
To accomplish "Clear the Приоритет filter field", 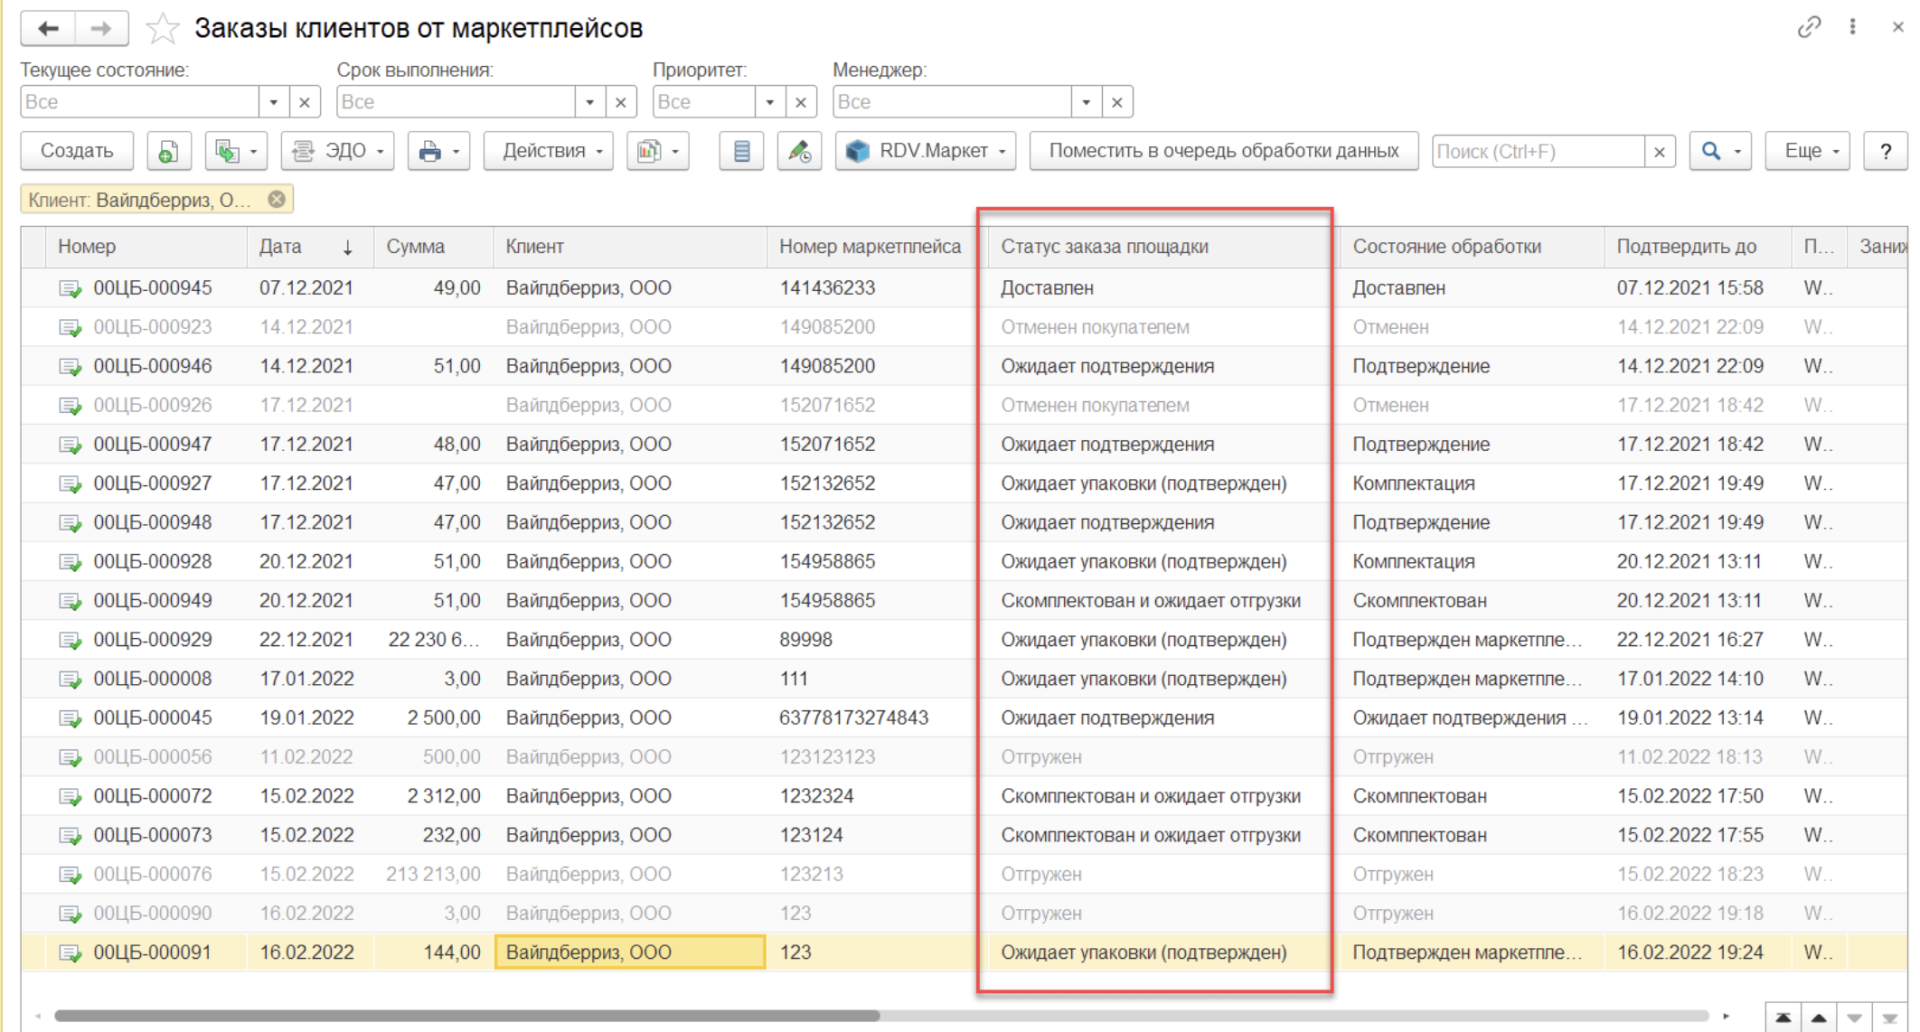I will click(800, 102).
